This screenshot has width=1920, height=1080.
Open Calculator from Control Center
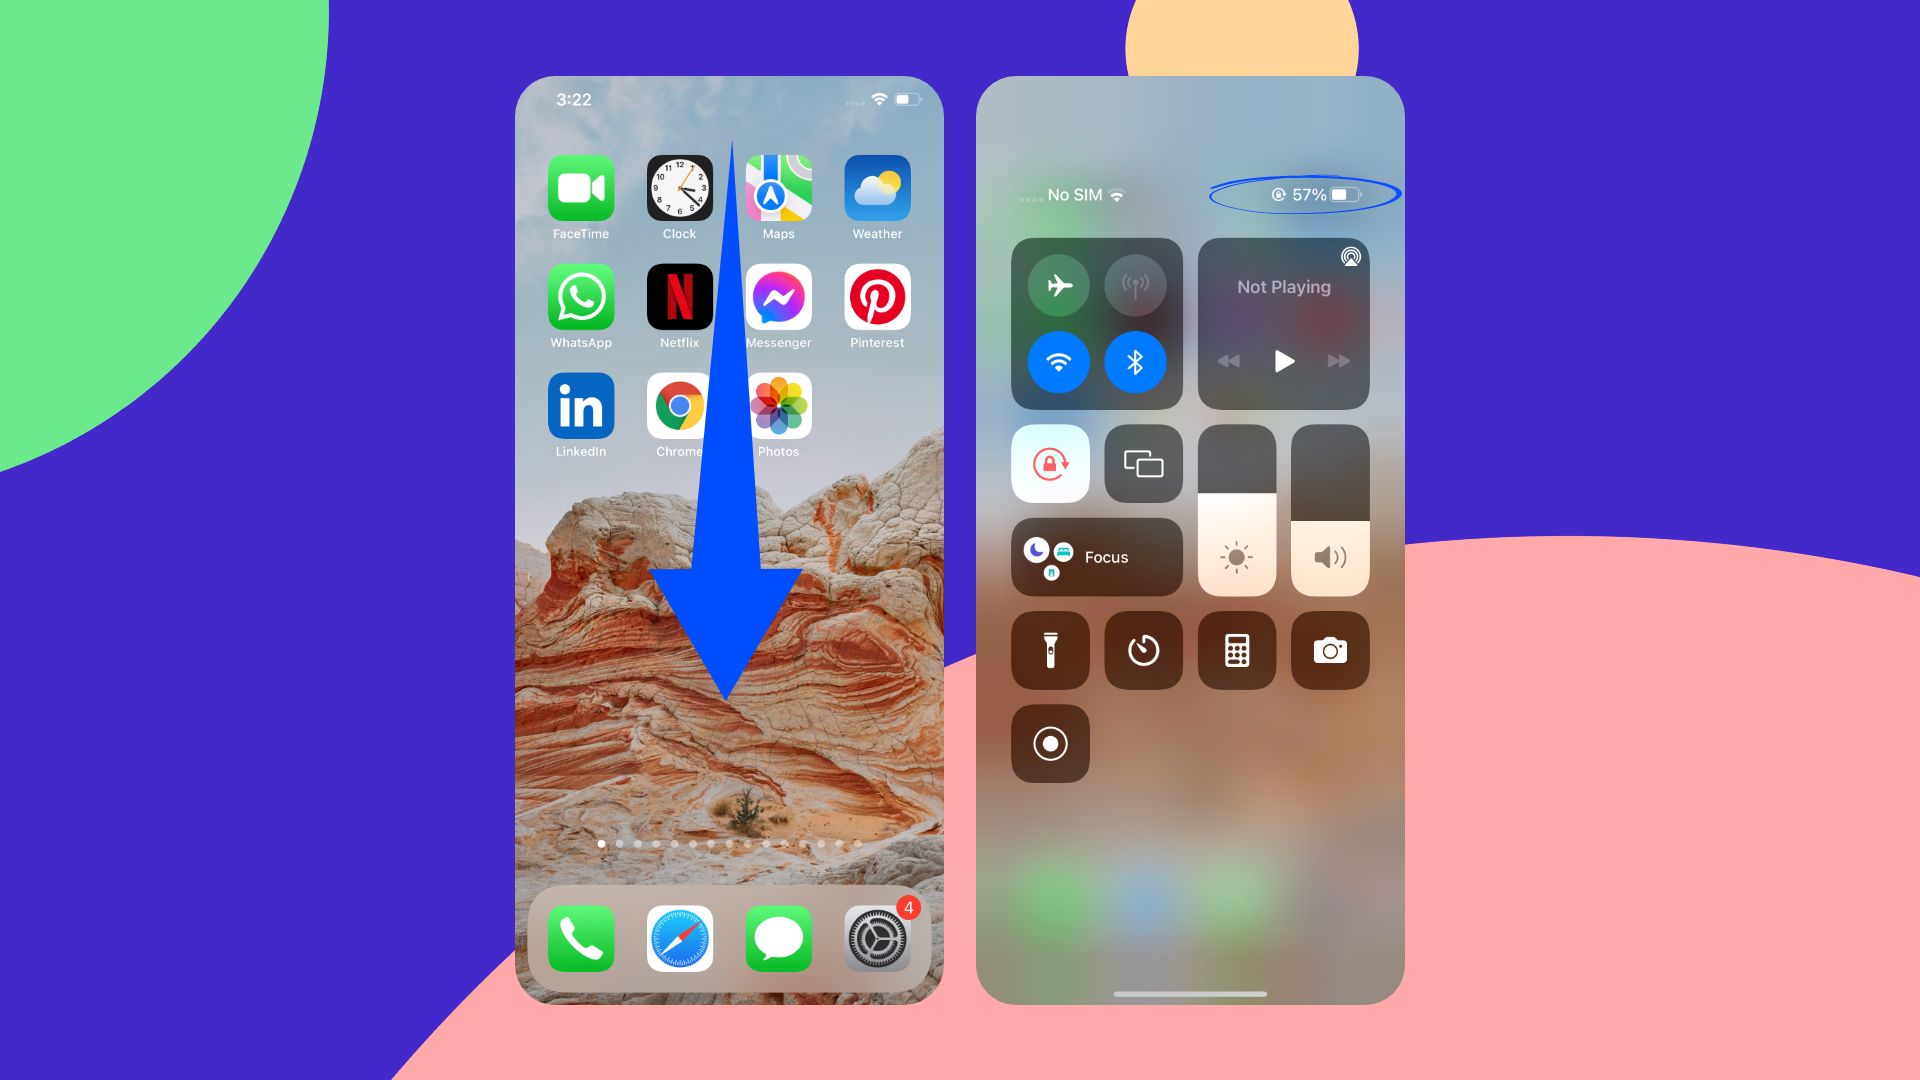point(1236,649)
